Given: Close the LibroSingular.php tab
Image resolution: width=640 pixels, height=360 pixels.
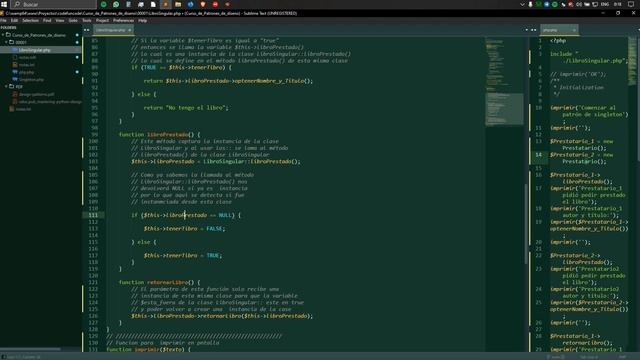Looking at the screenshot, I should (129, 30).
